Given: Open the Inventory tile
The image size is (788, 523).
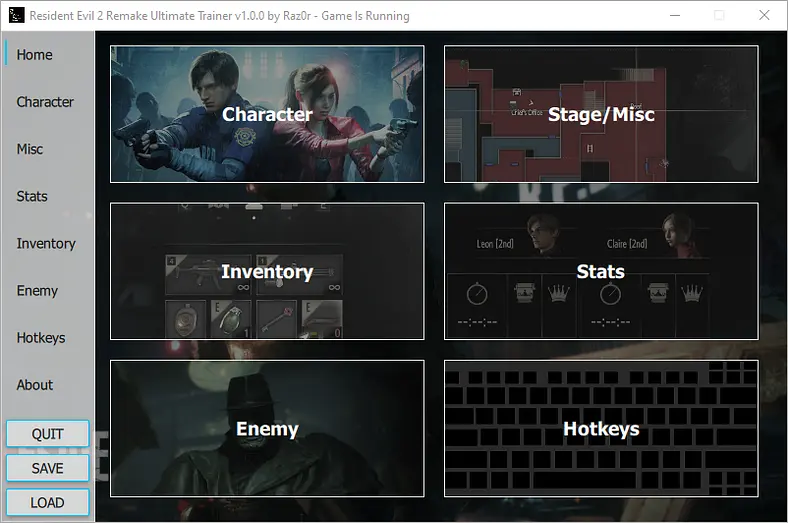Looking at the screenshot, I should (267, 271).
